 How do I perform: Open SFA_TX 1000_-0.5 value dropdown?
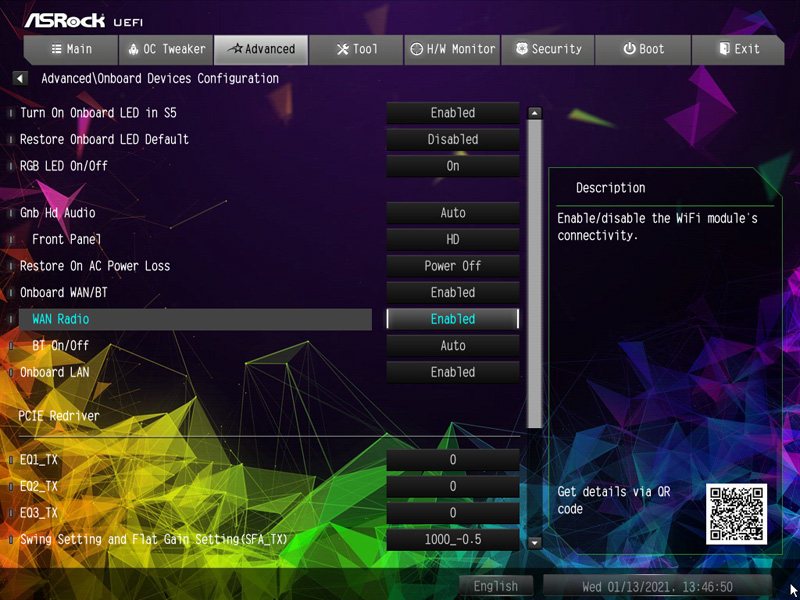pos(453,539)
